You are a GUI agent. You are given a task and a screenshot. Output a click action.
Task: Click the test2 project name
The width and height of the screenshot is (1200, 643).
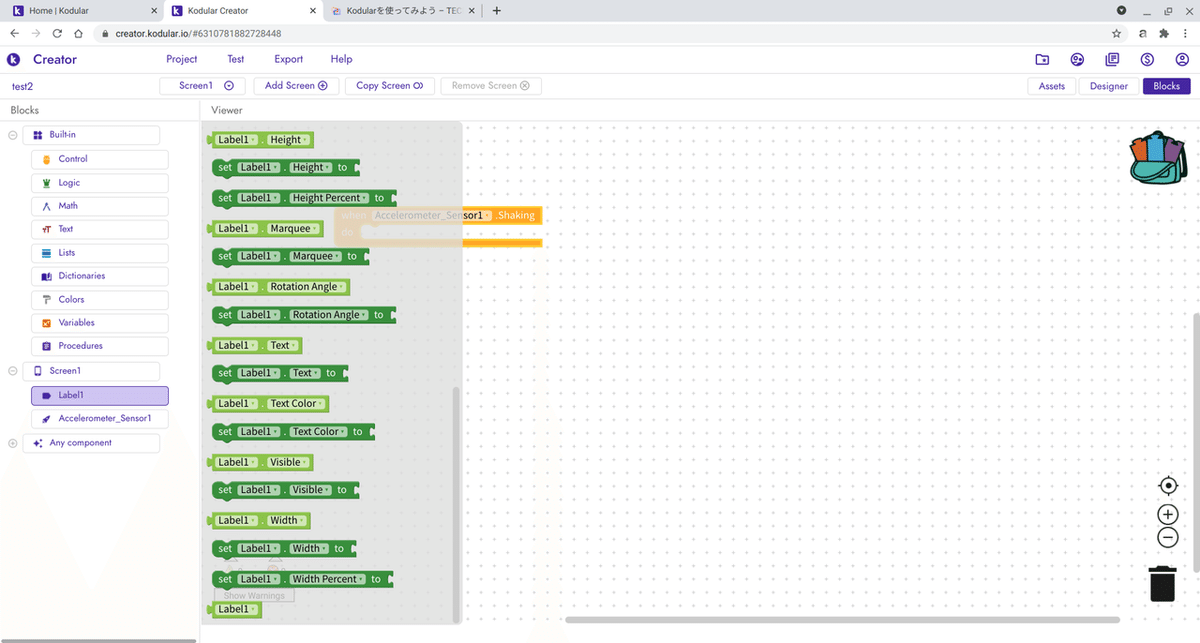[22, 87]
